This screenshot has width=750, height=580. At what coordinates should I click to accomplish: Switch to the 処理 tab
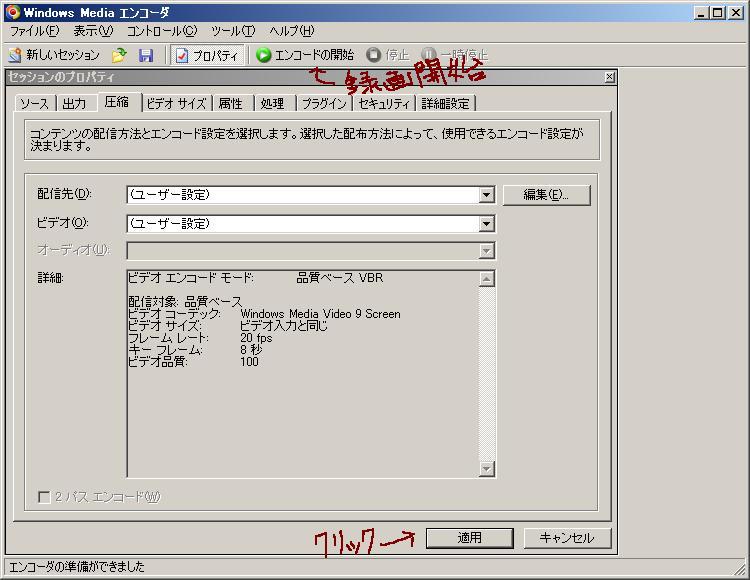pos(273,103)
